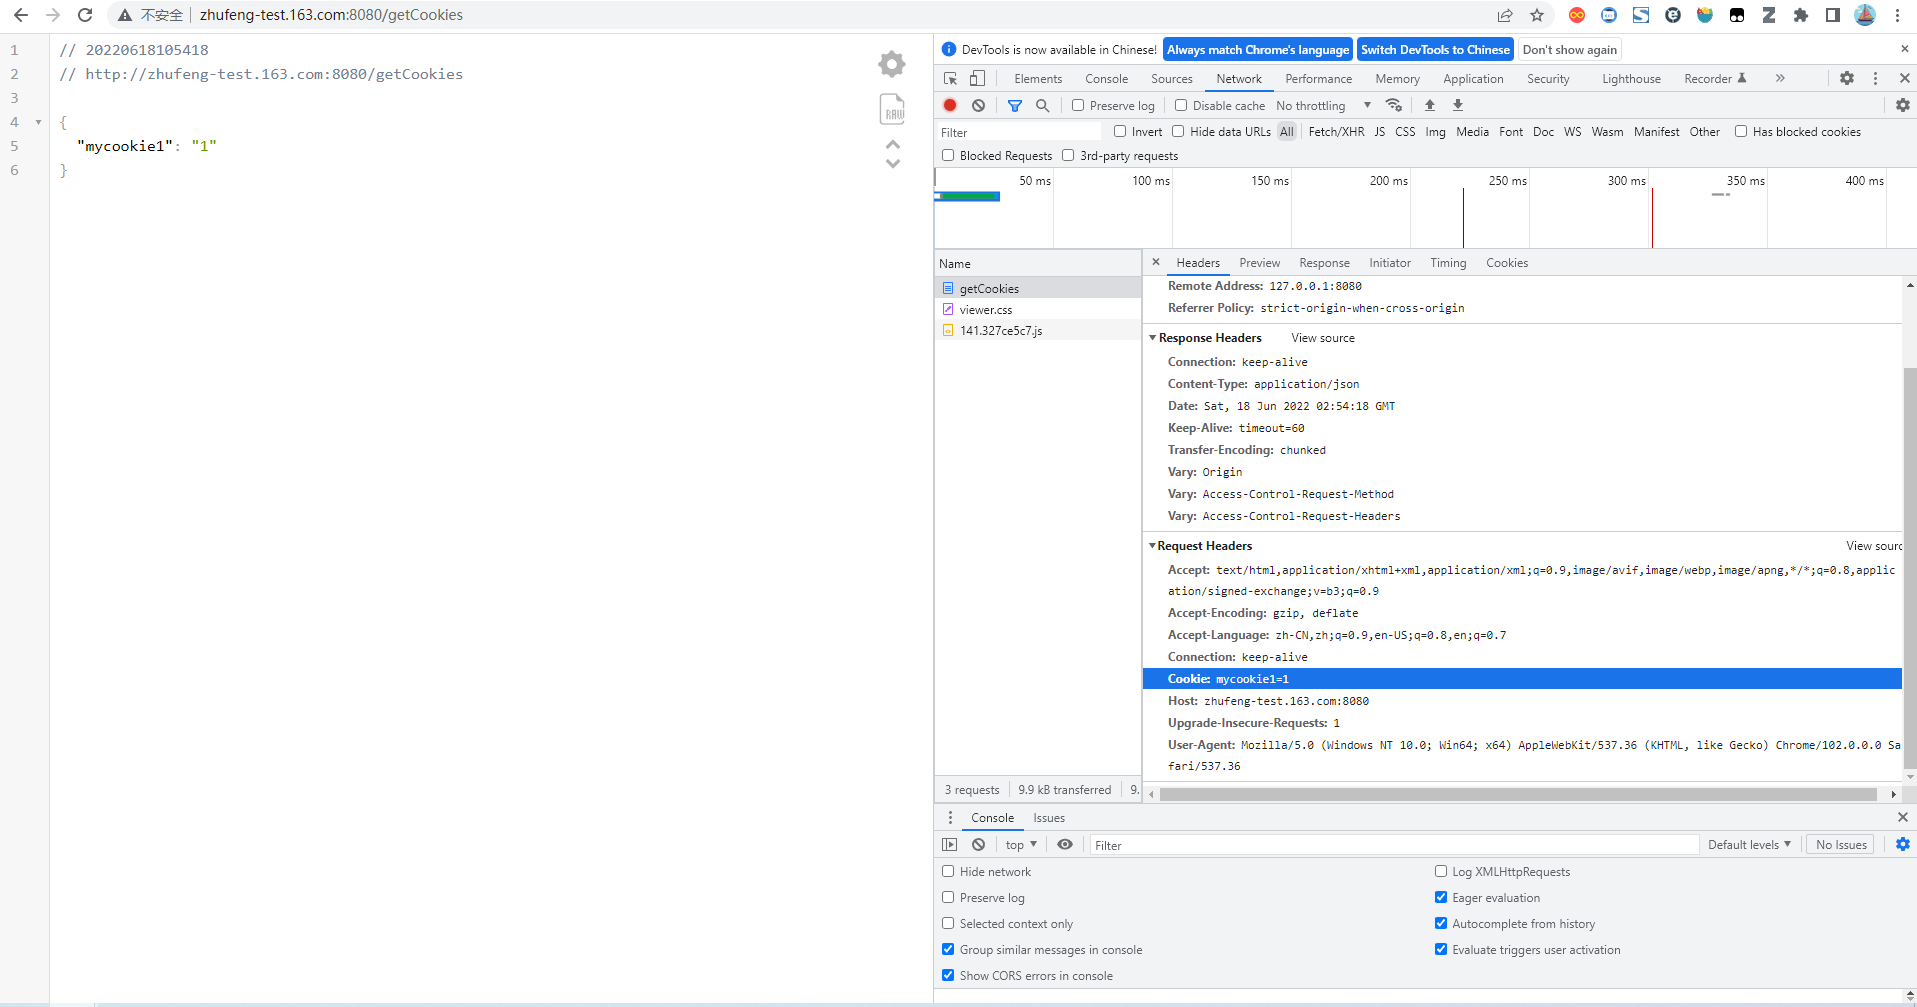Screen dimensions: 1917x1007
Task: Open console top context dropdown
Action: click(1021, 845)
